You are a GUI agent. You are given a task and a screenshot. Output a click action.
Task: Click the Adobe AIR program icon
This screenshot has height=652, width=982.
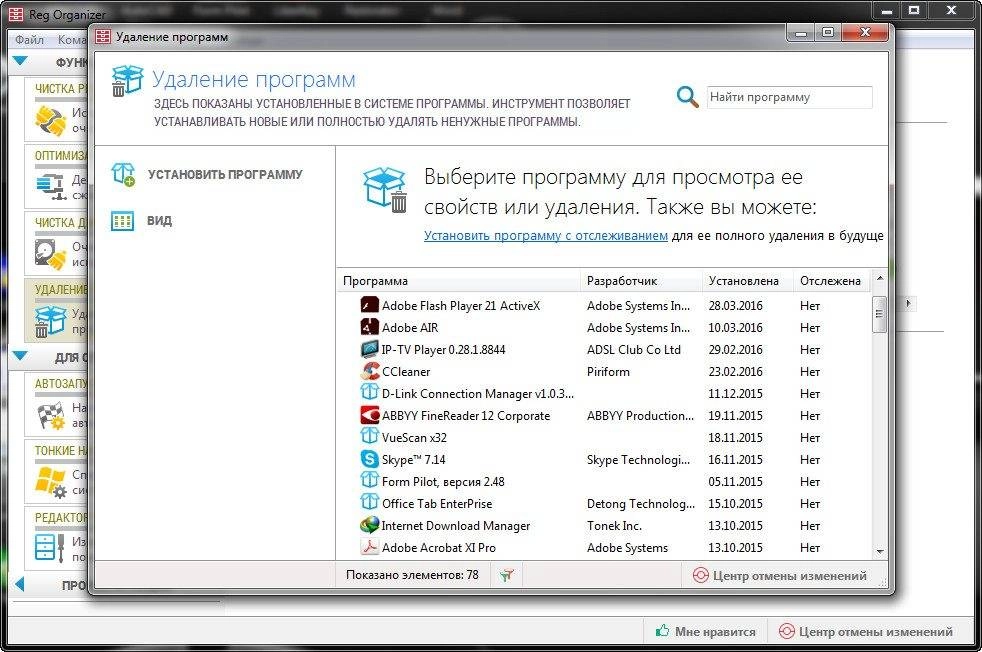[x=370, y=327]
